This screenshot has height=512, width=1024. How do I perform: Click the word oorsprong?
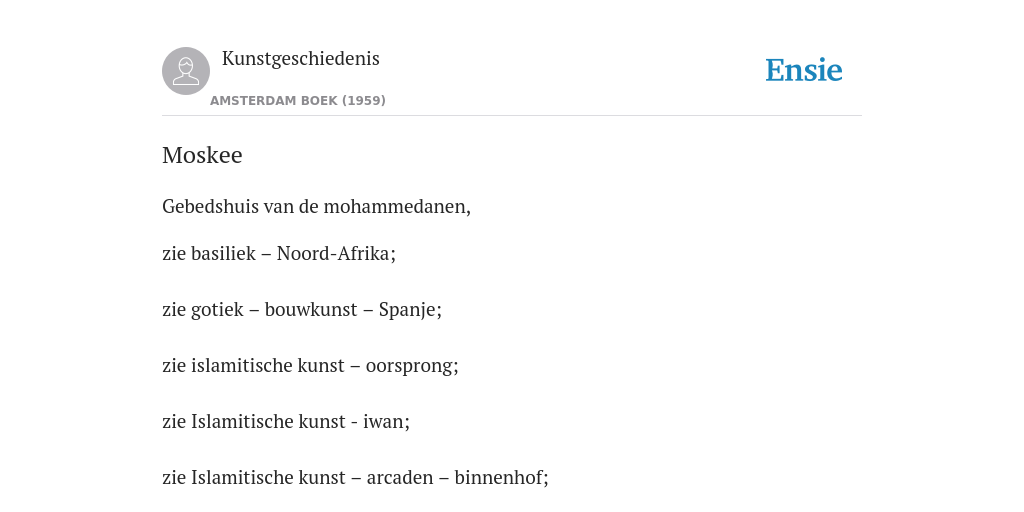click(412, 366)
